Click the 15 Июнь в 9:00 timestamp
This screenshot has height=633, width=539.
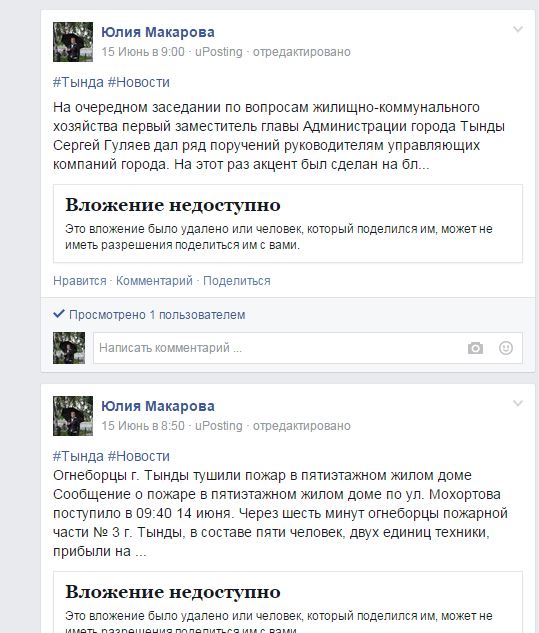tap(143, 52)
